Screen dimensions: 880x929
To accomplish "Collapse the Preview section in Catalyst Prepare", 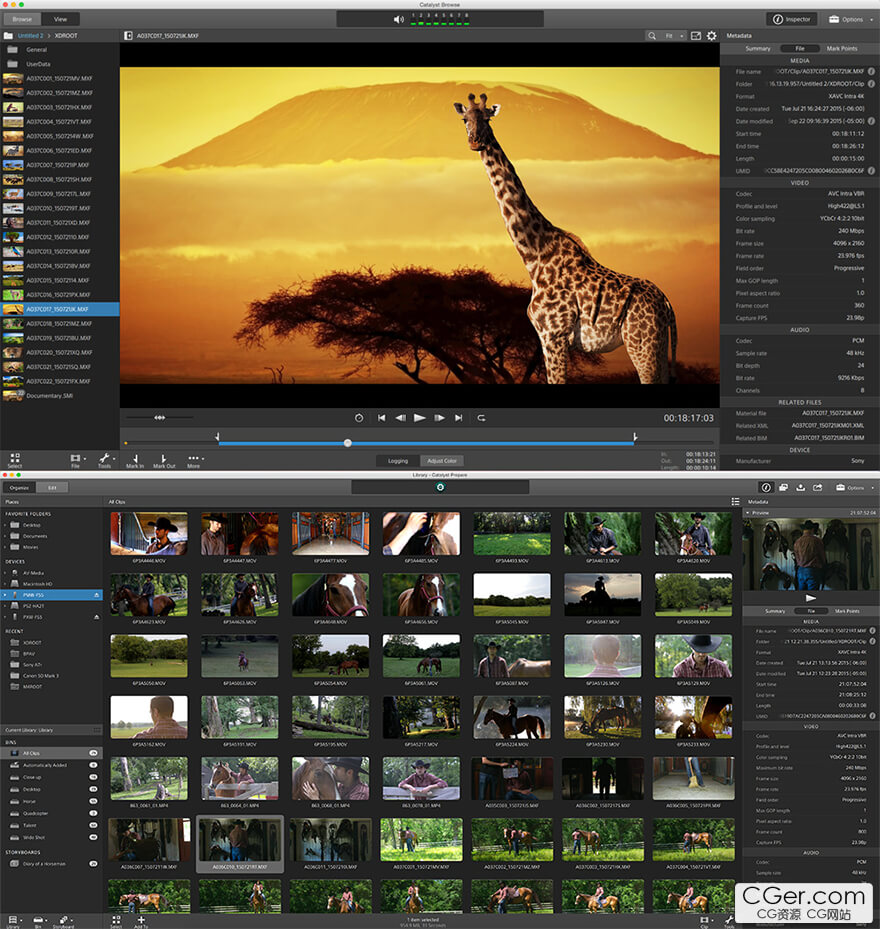I will coord(748,512).
